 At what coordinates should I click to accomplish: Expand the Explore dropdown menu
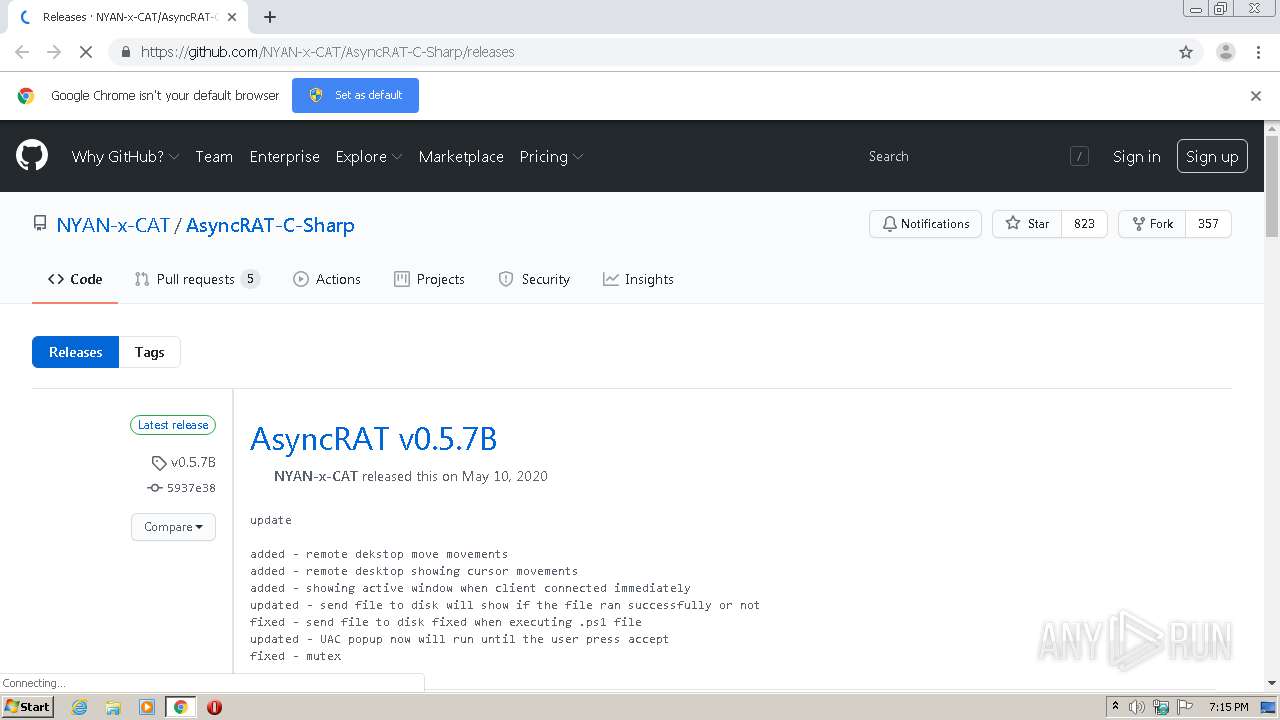pos(369,156)
